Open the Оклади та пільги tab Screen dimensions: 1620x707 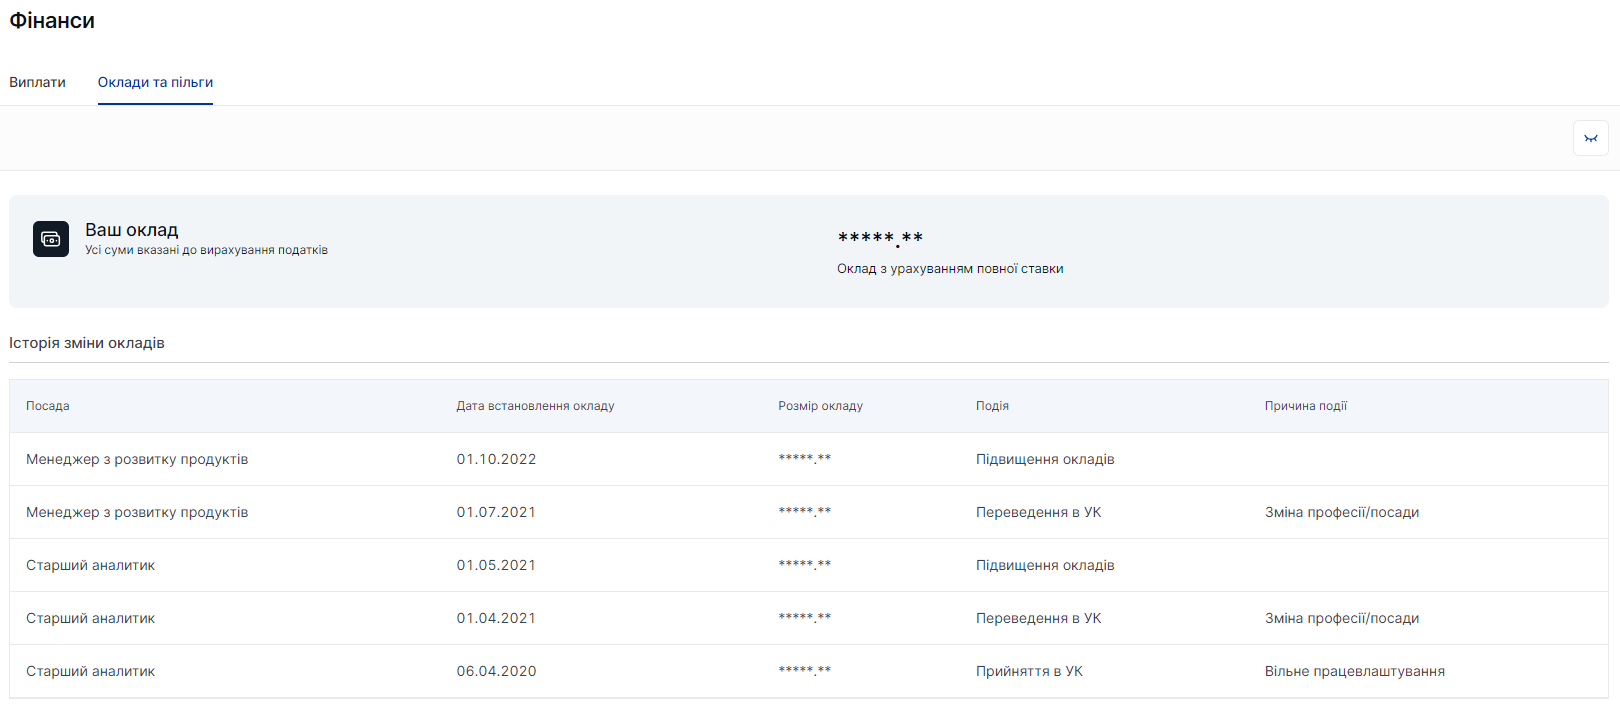155,82
